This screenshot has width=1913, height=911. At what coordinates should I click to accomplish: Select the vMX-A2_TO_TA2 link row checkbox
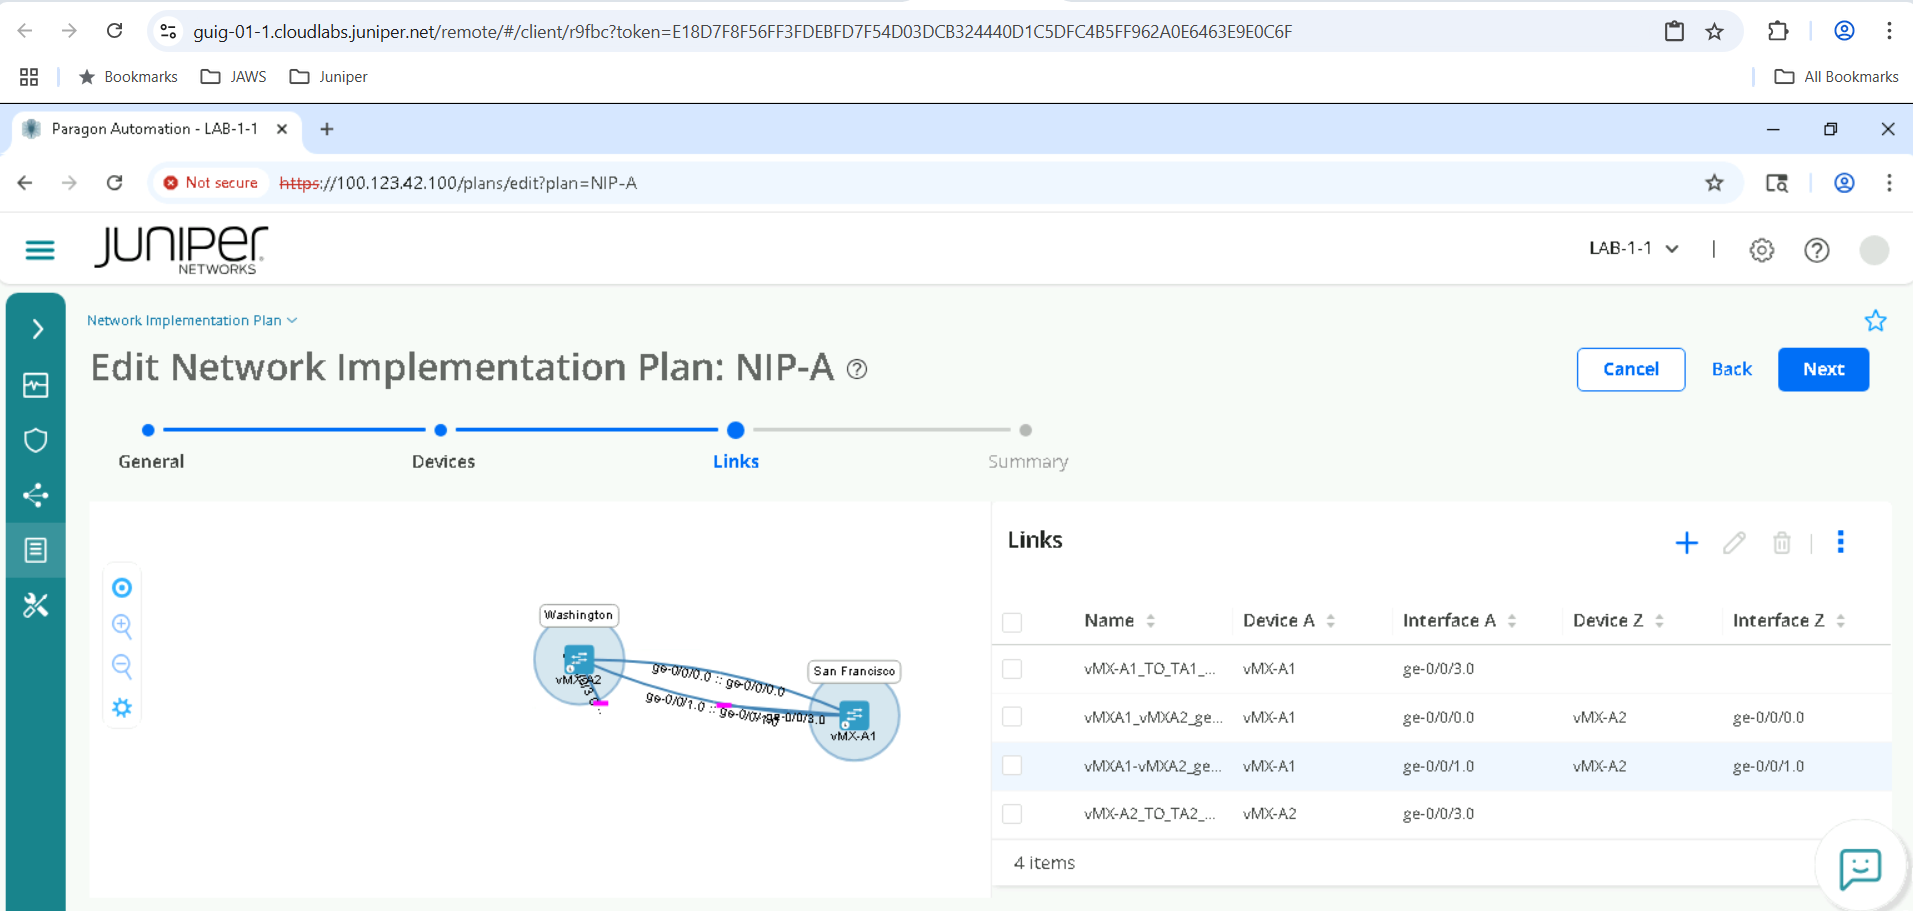[1012, 814]
